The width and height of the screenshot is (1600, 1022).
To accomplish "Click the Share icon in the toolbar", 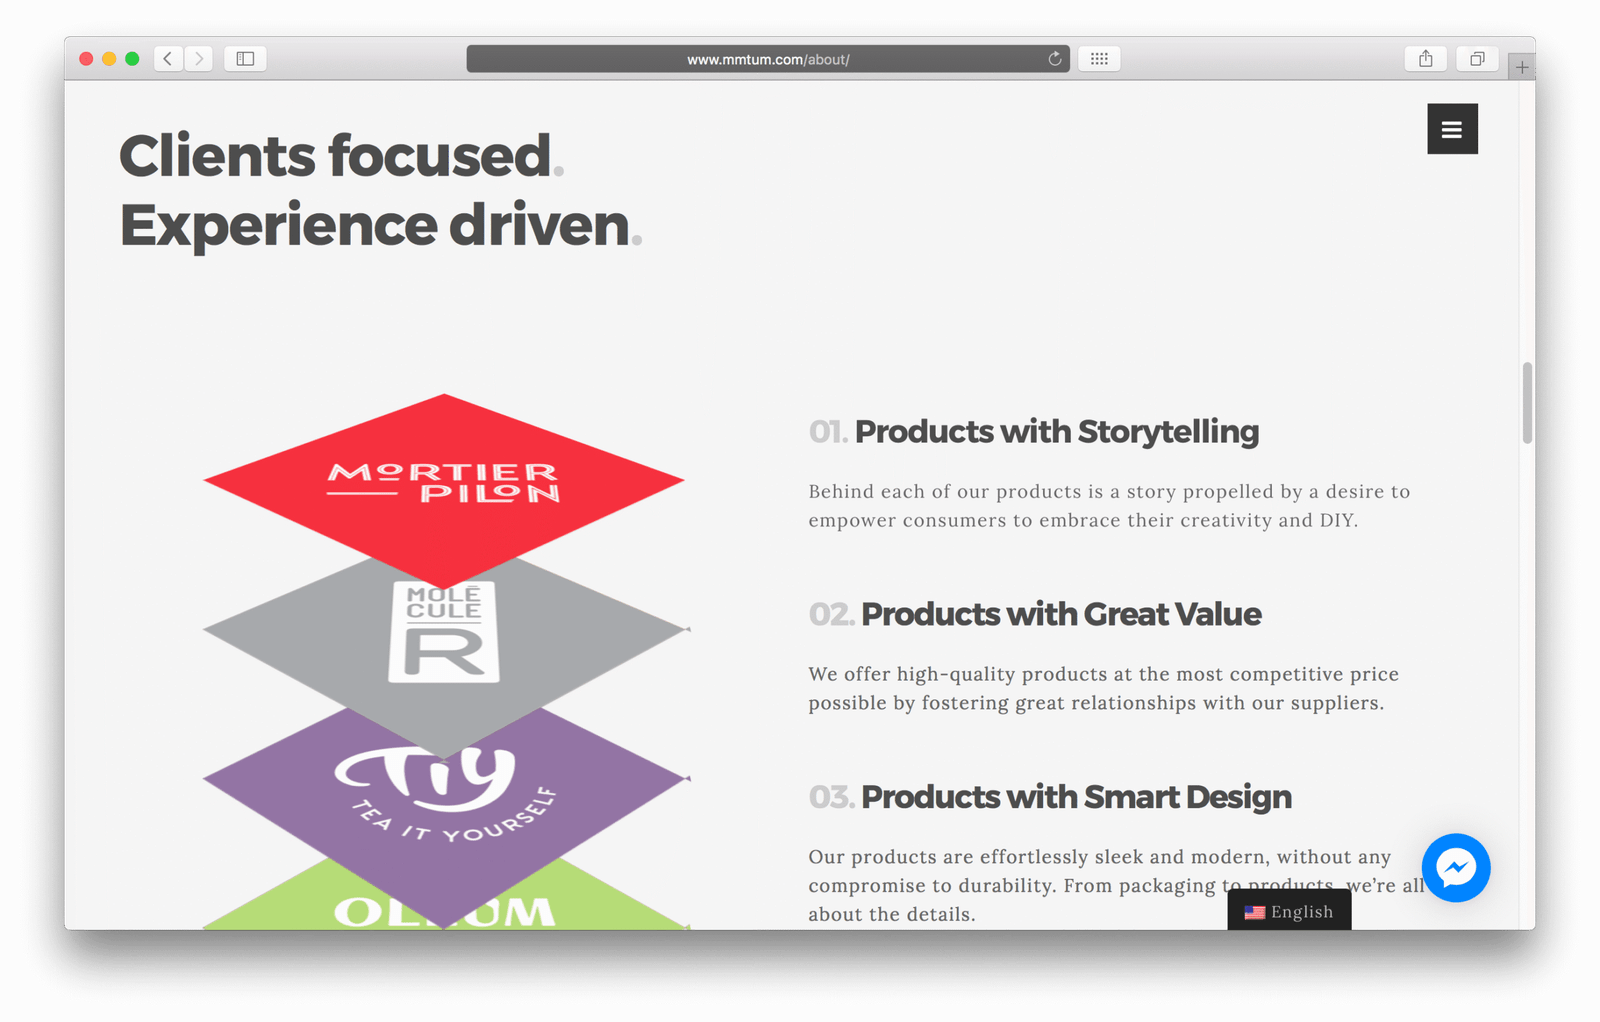I will tap(1426, 59).
